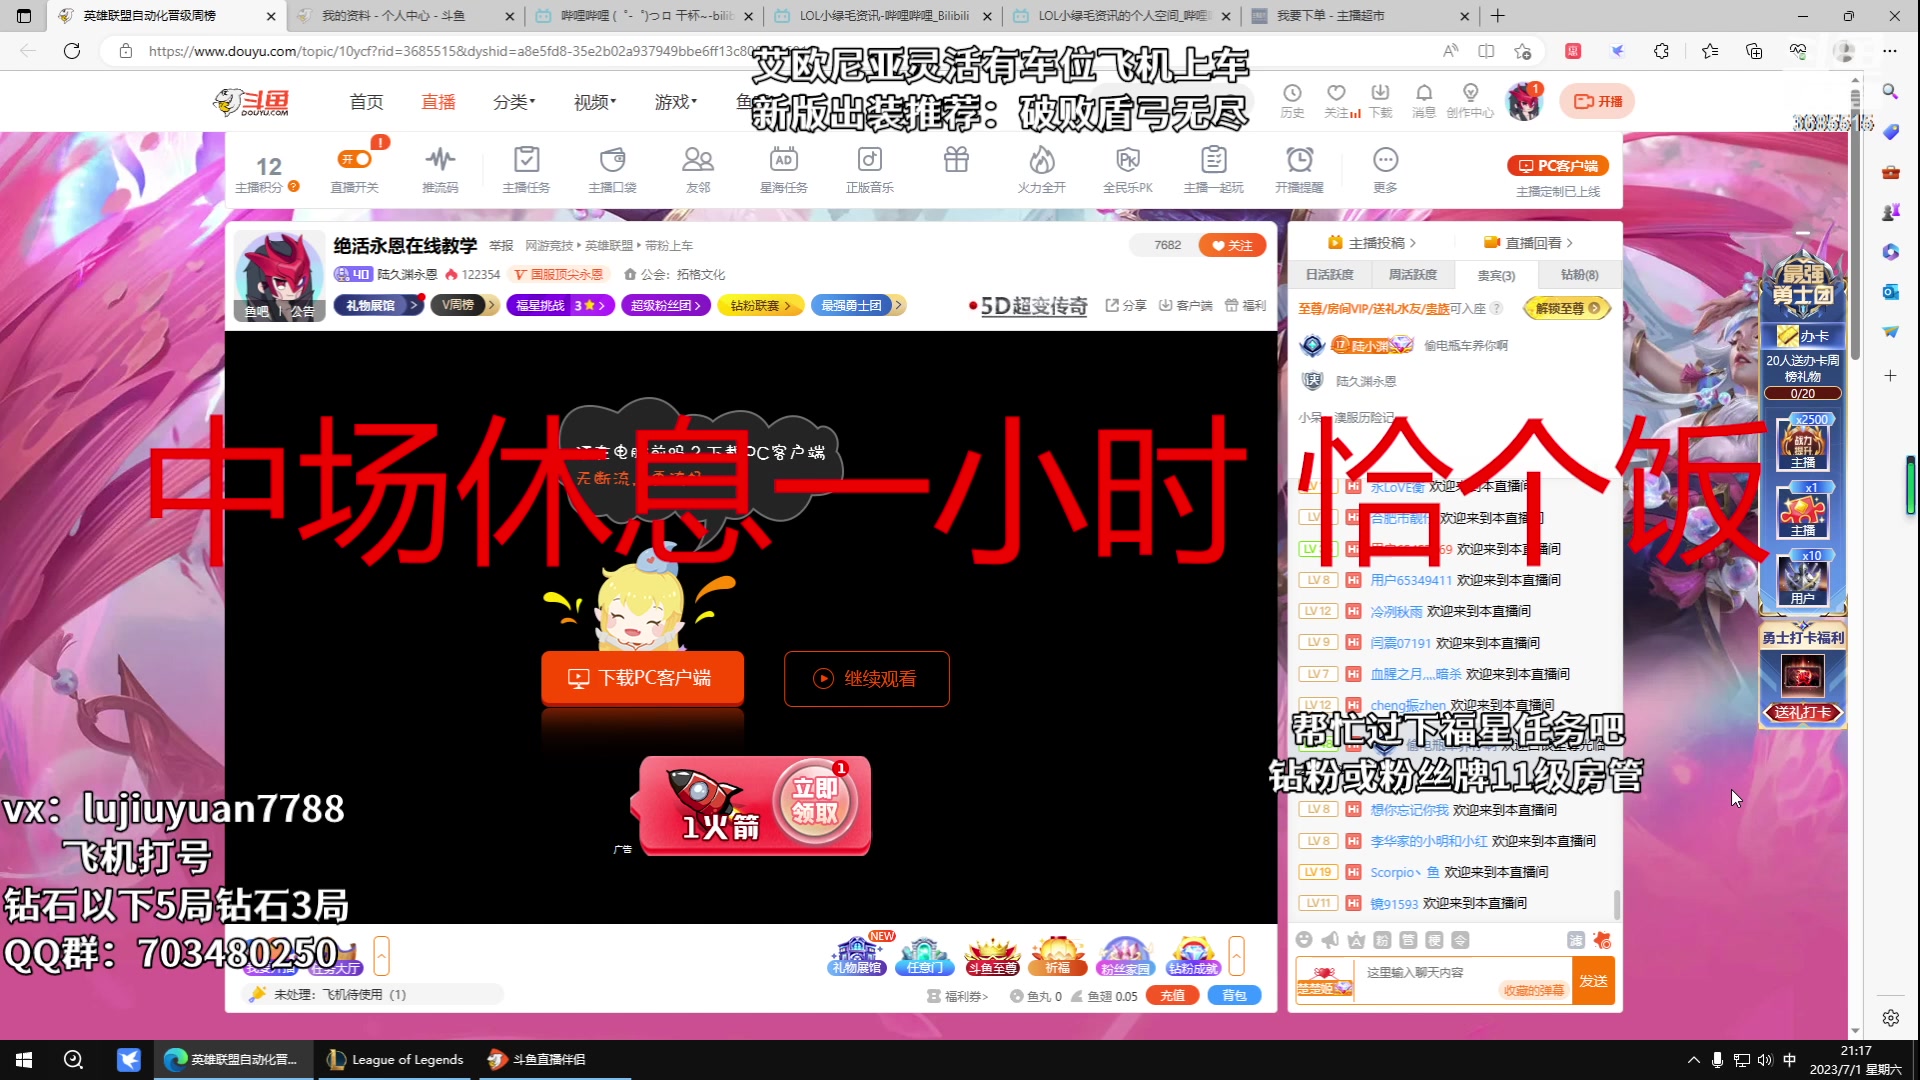Viewport: 1920px width, 1080px height.
Task: Select 直播 in Douyu navigation
Action: [438, 102]
